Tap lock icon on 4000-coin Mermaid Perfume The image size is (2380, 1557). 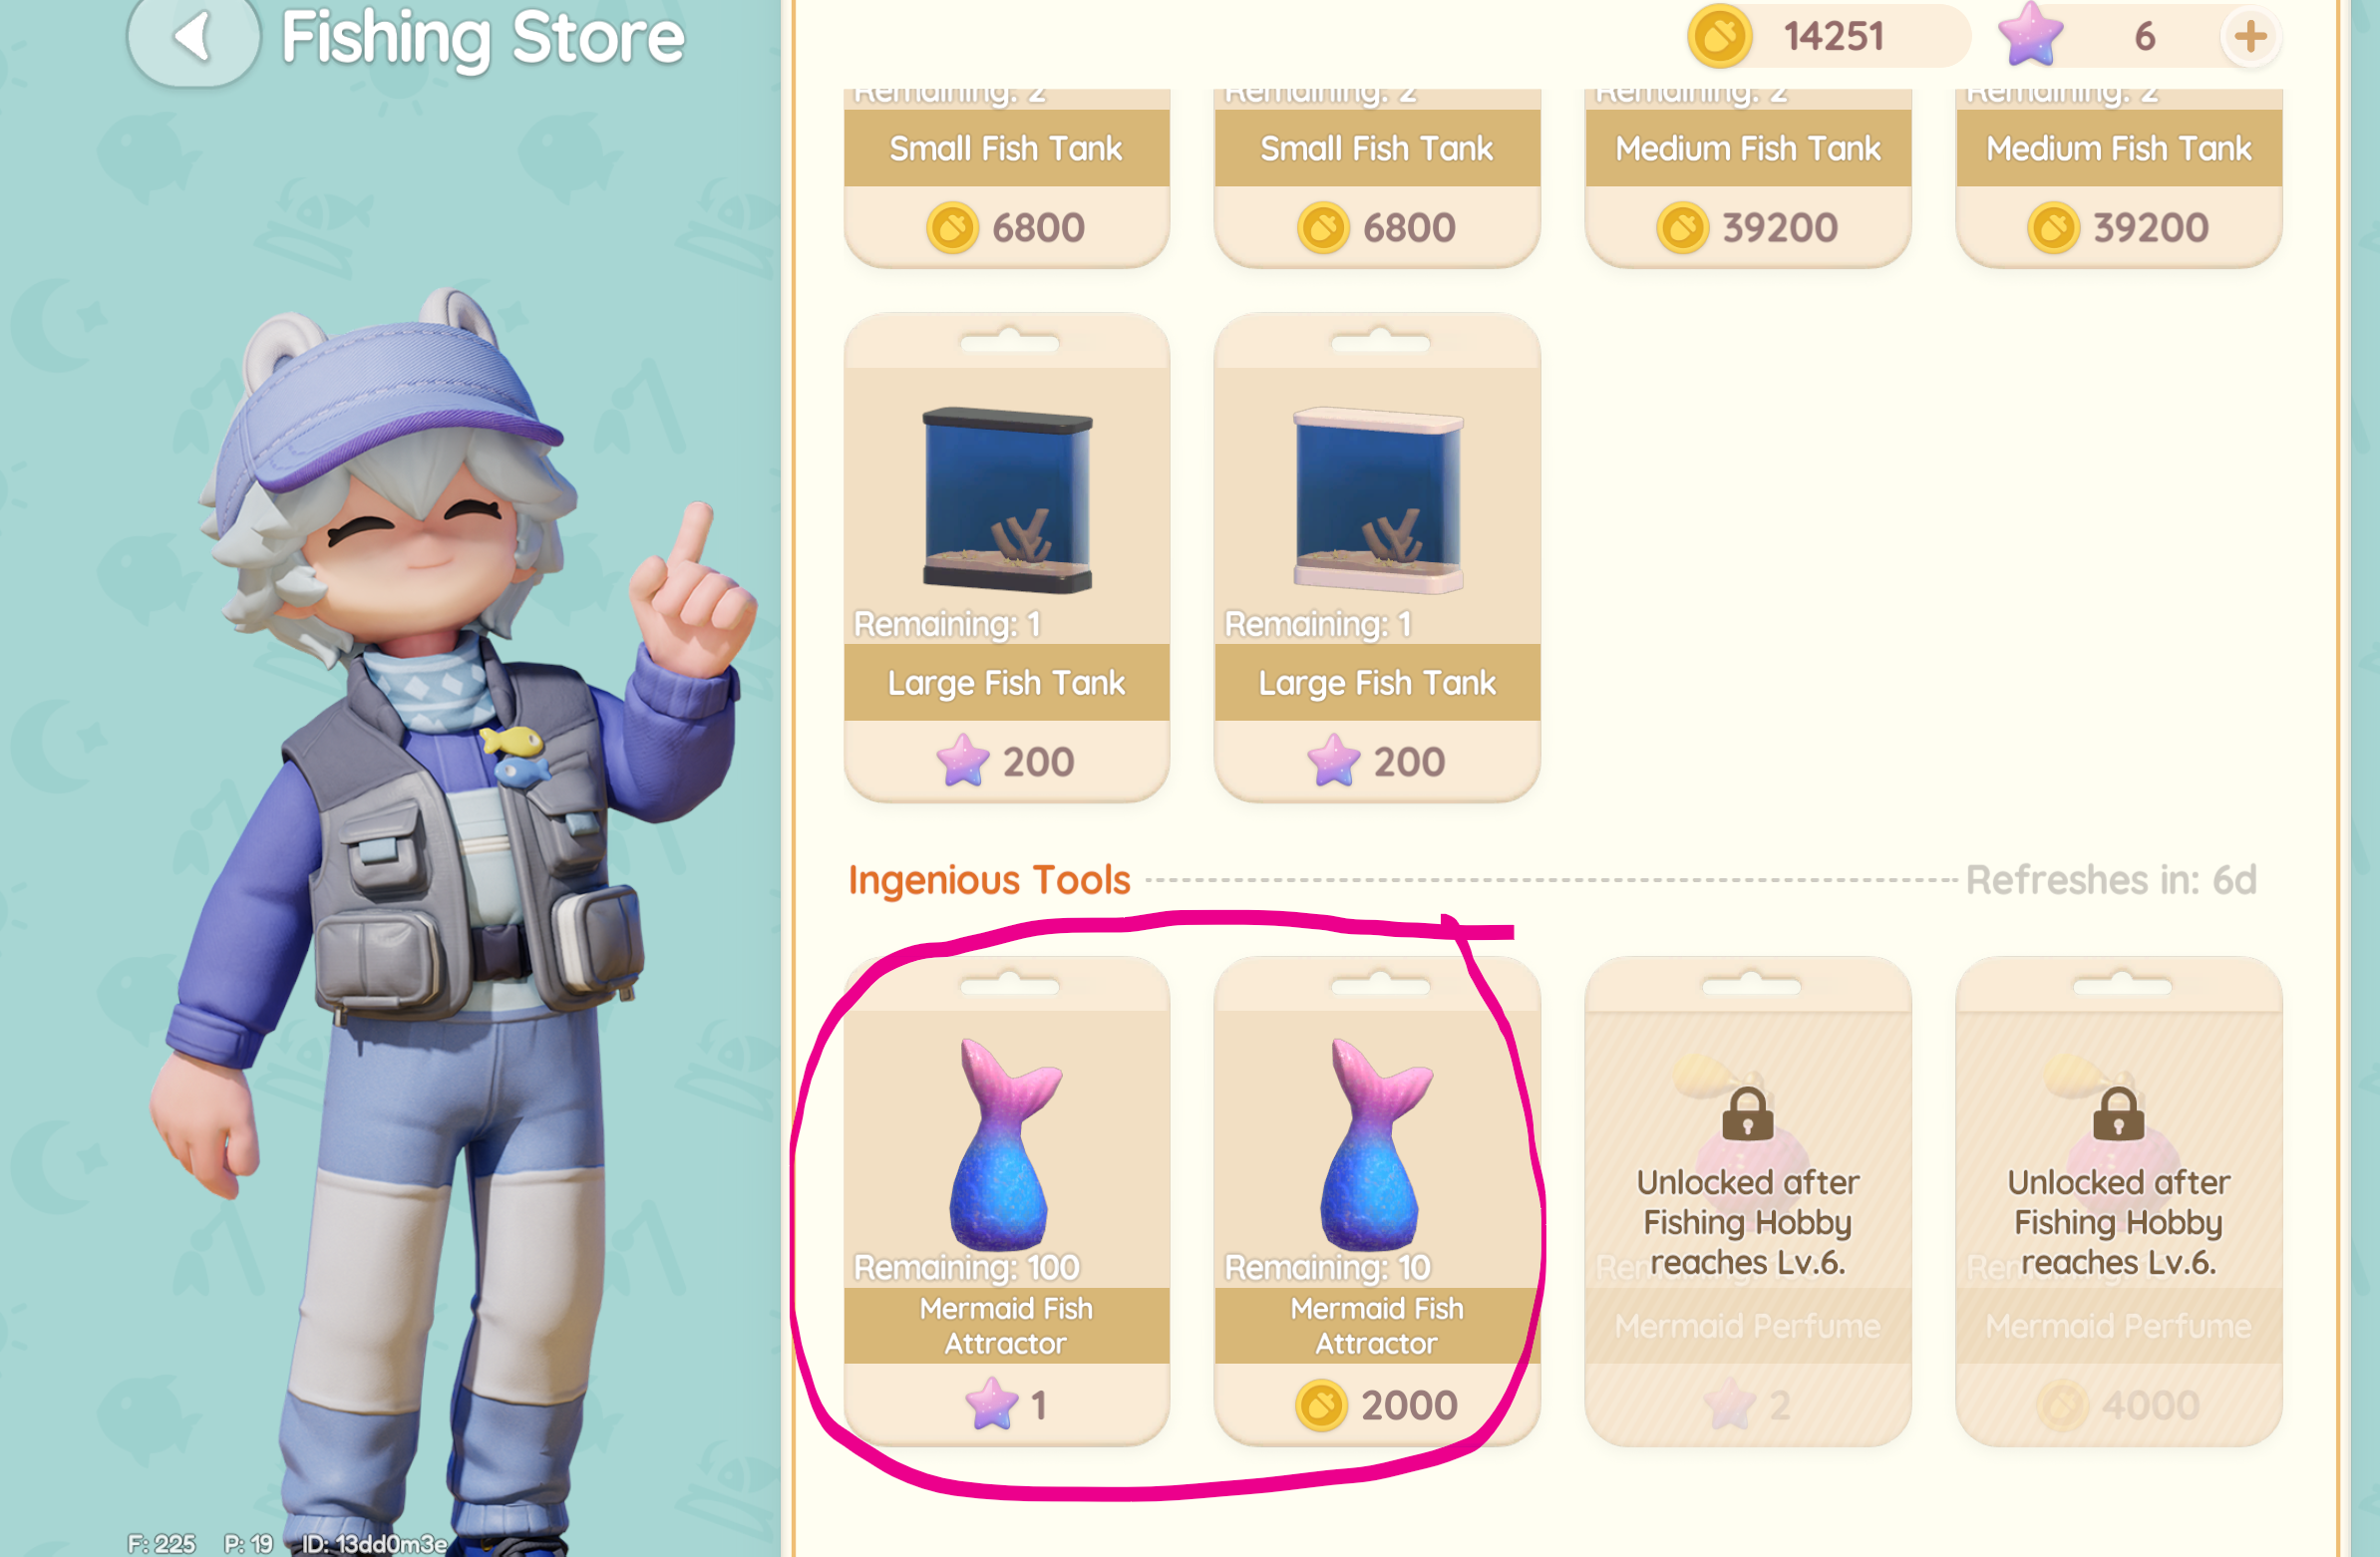[x=2118, y=1113]
